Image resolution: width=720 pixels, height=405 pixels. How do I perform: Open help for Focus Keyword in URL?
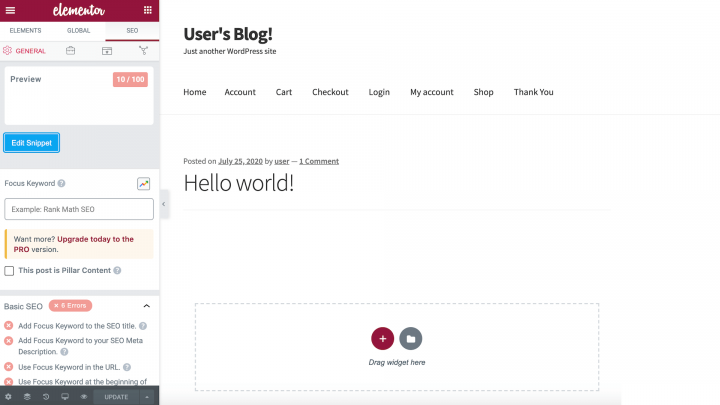(127, 367)
